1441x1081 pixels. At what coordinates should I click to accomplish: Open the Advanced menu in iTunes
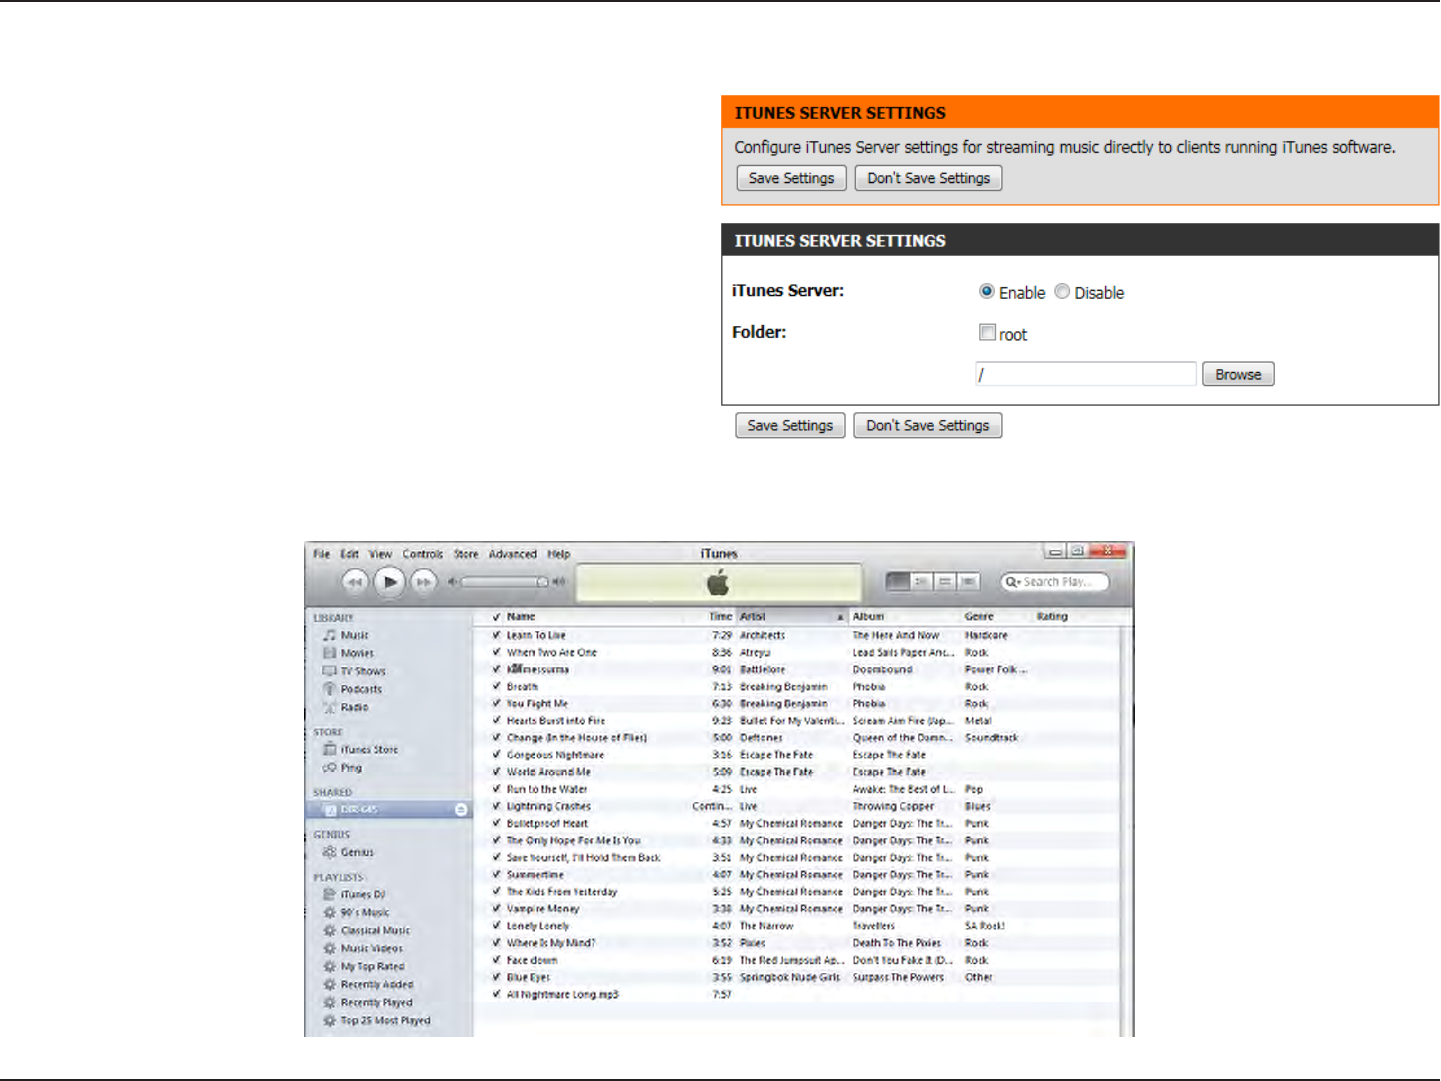(513, 554)
